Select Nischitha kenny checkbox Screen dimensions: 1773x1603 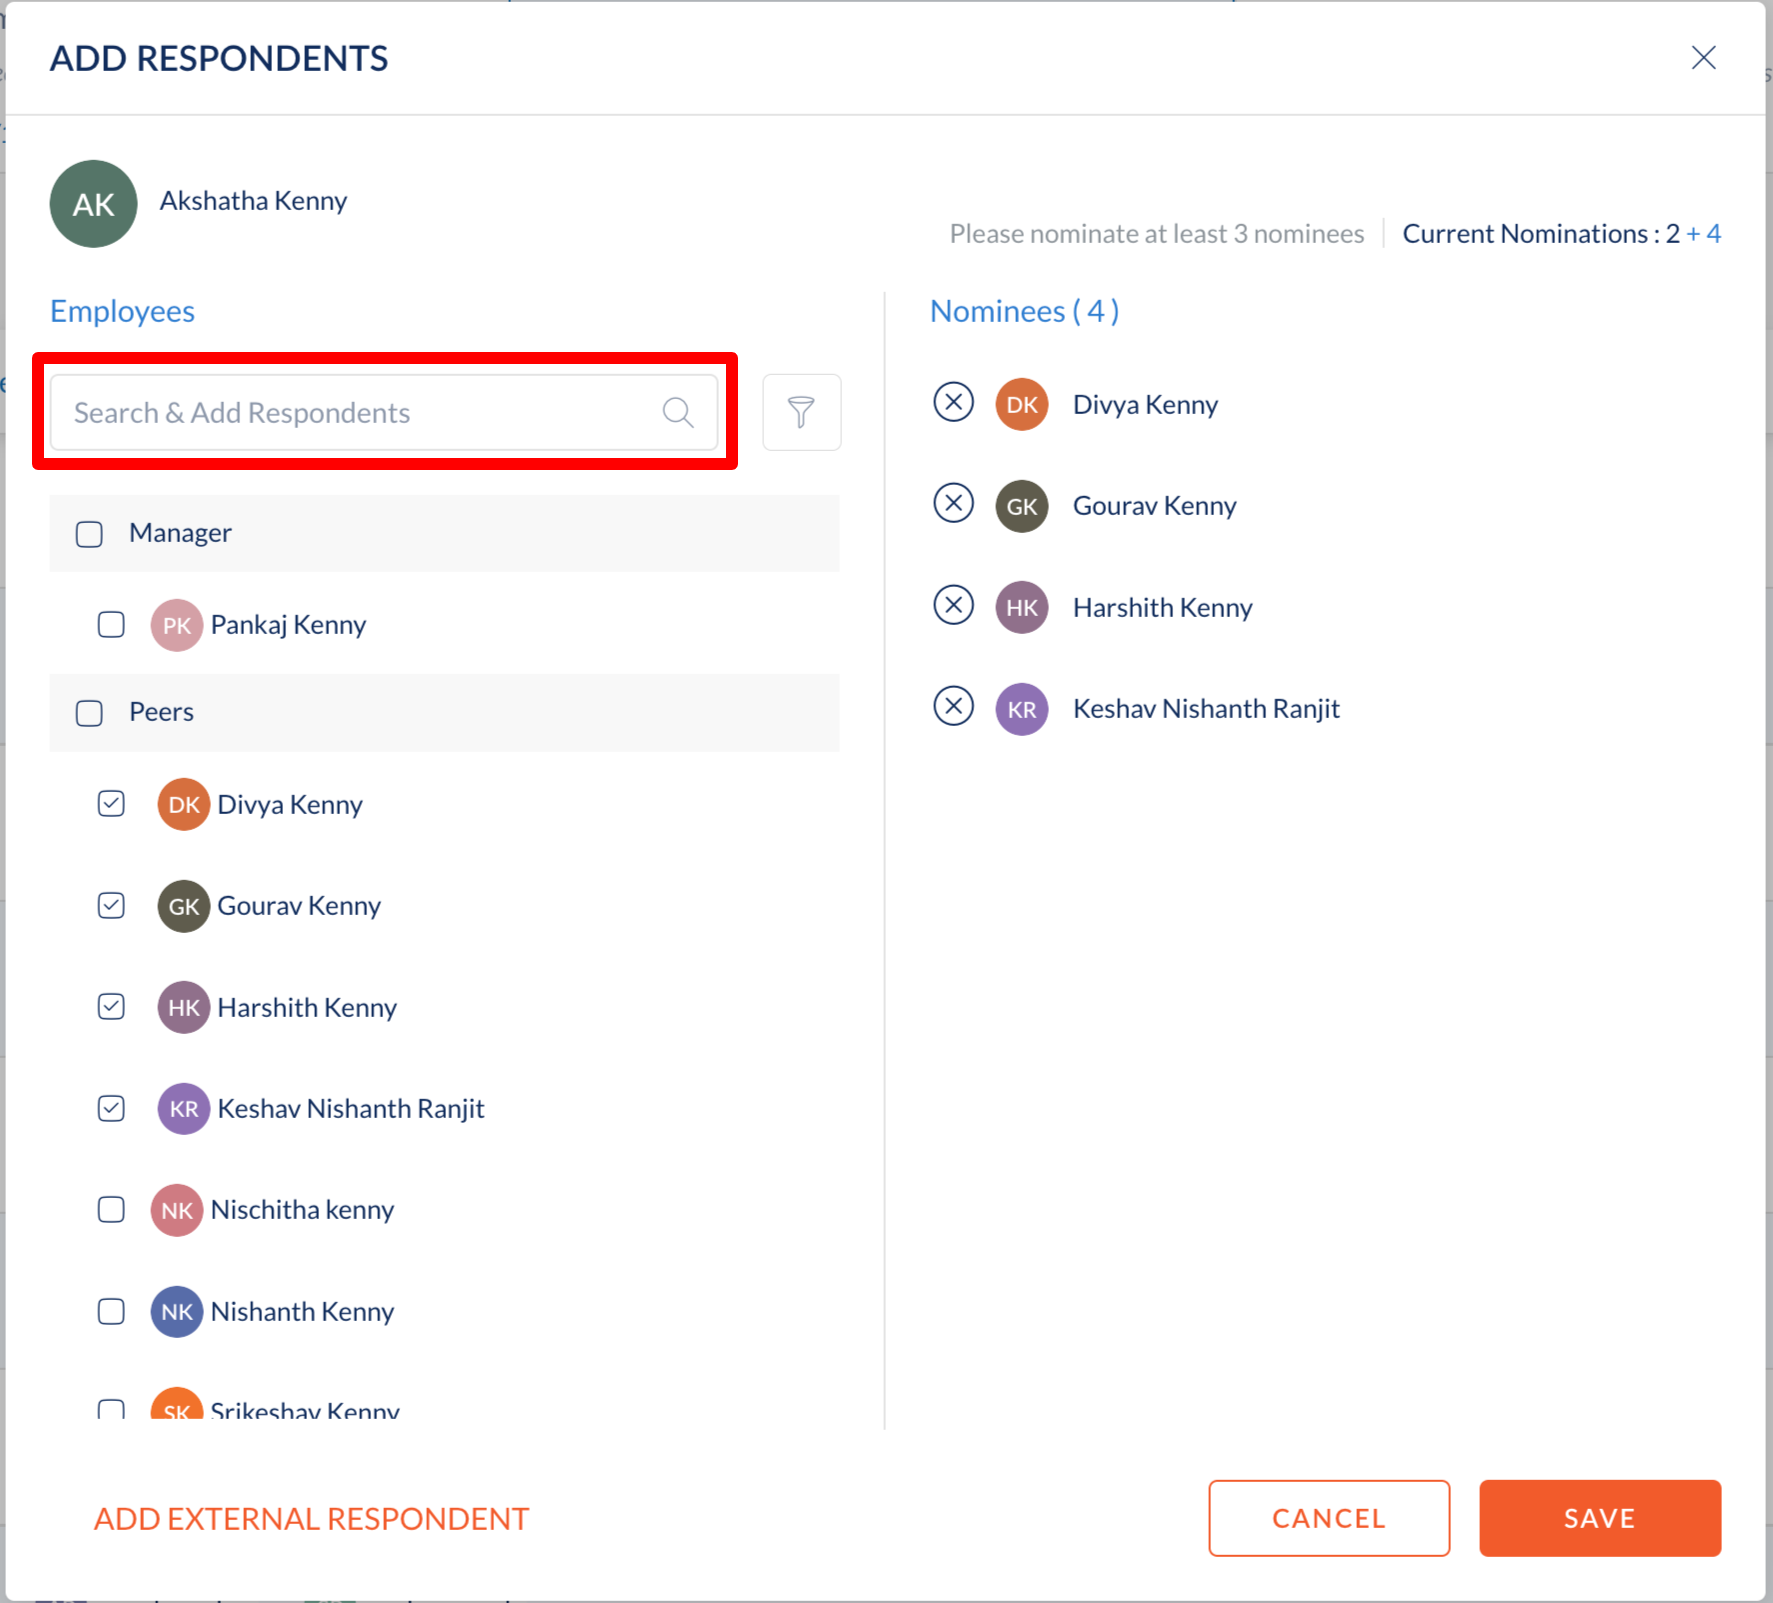click(111, 1210)
